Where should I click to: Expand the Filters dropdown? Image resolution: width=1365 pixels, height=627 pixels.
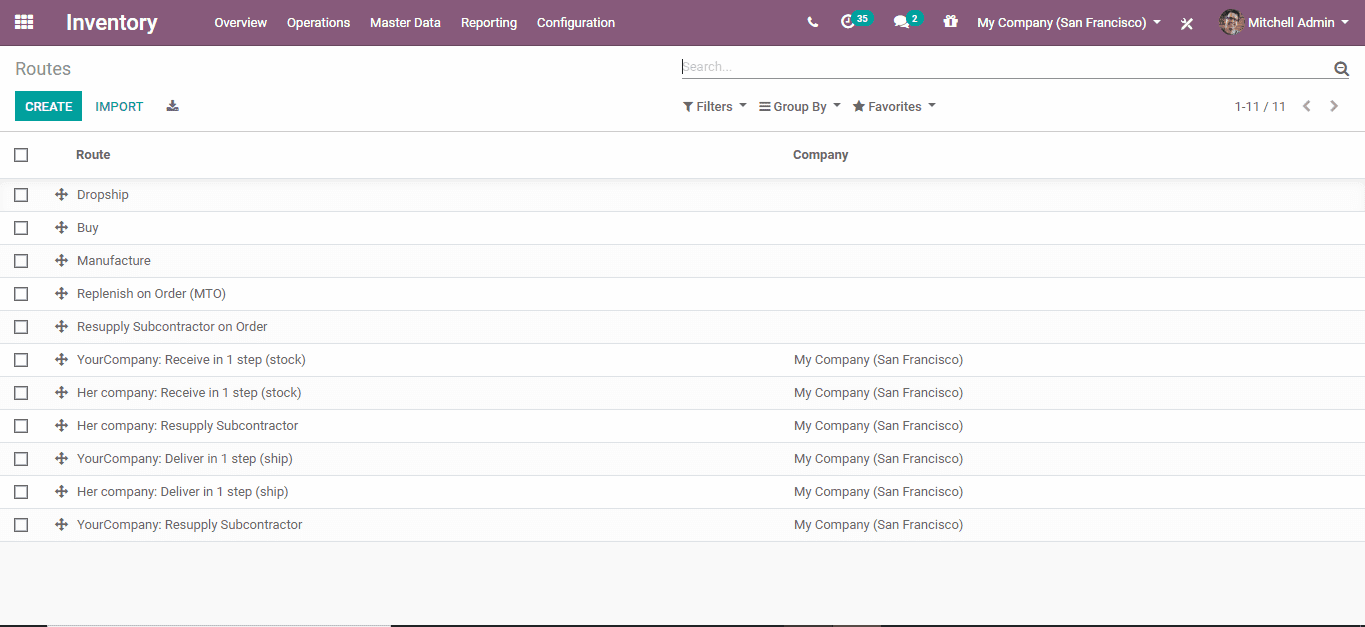(715, 107)
